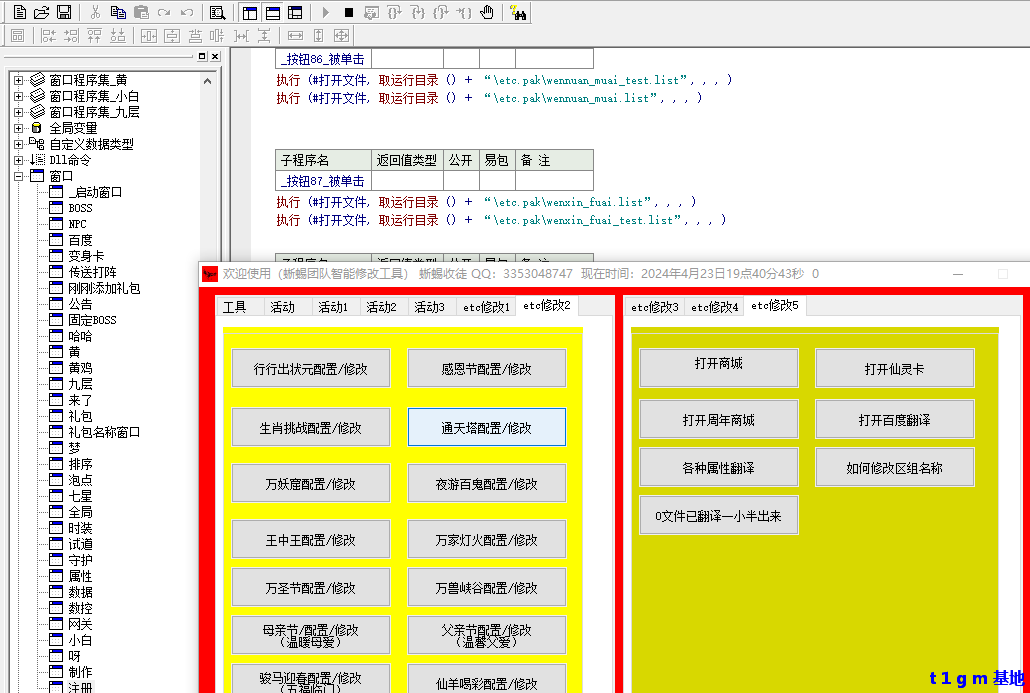Switch to the etc修改1 tab

[x=486, y=307]
